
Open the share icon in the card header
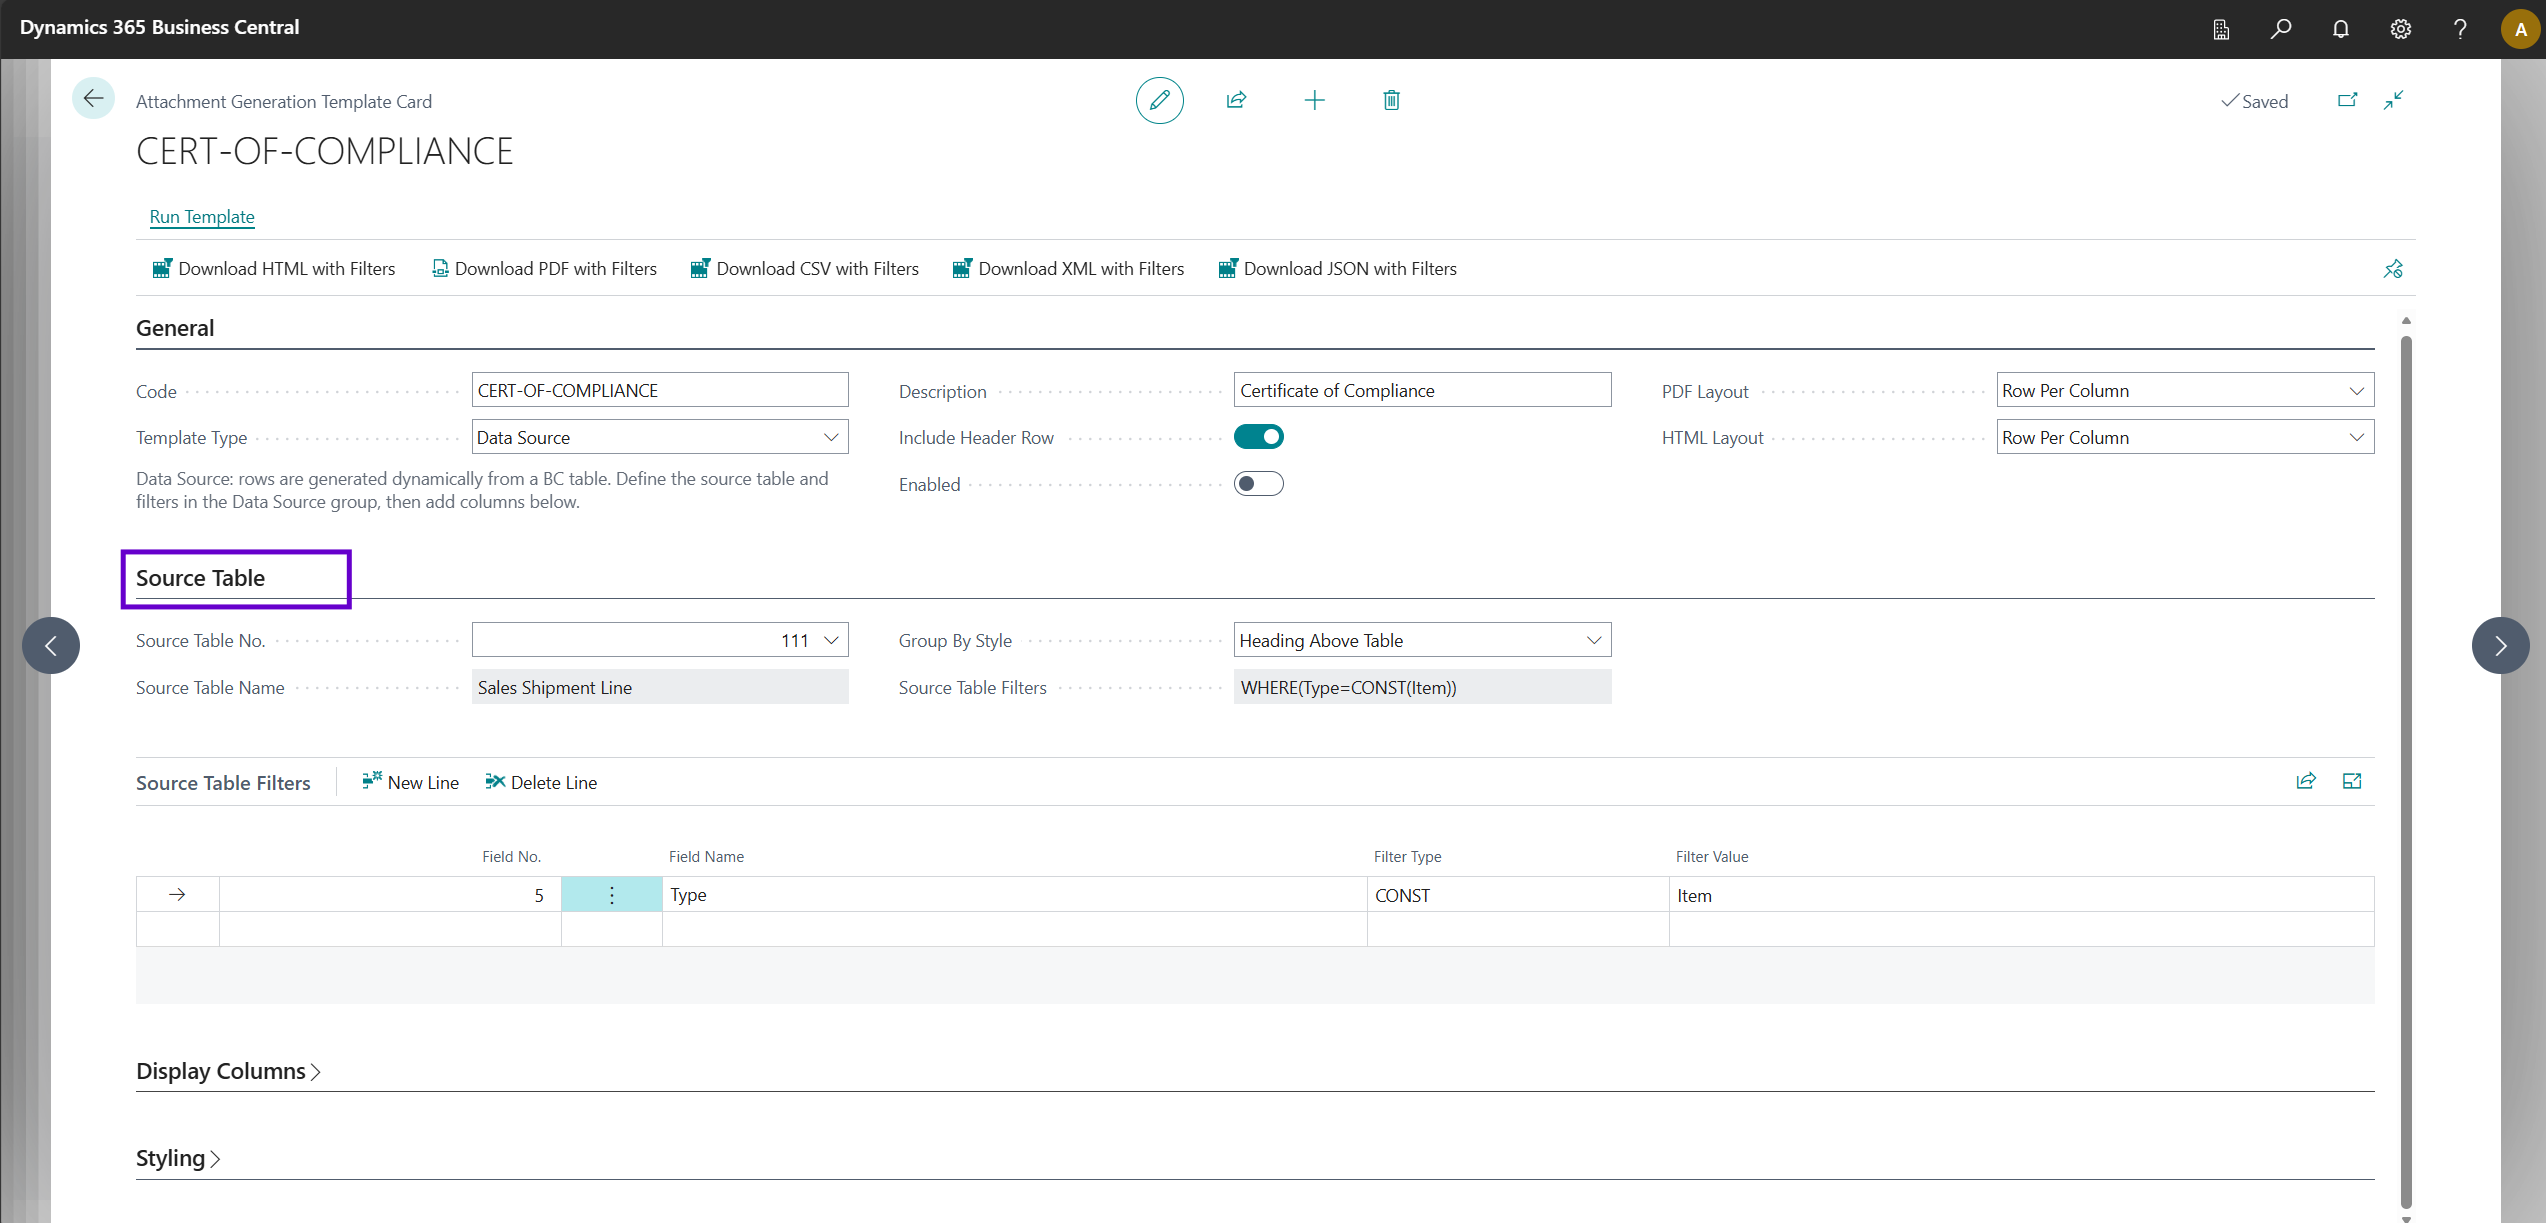coord(1237,100)
